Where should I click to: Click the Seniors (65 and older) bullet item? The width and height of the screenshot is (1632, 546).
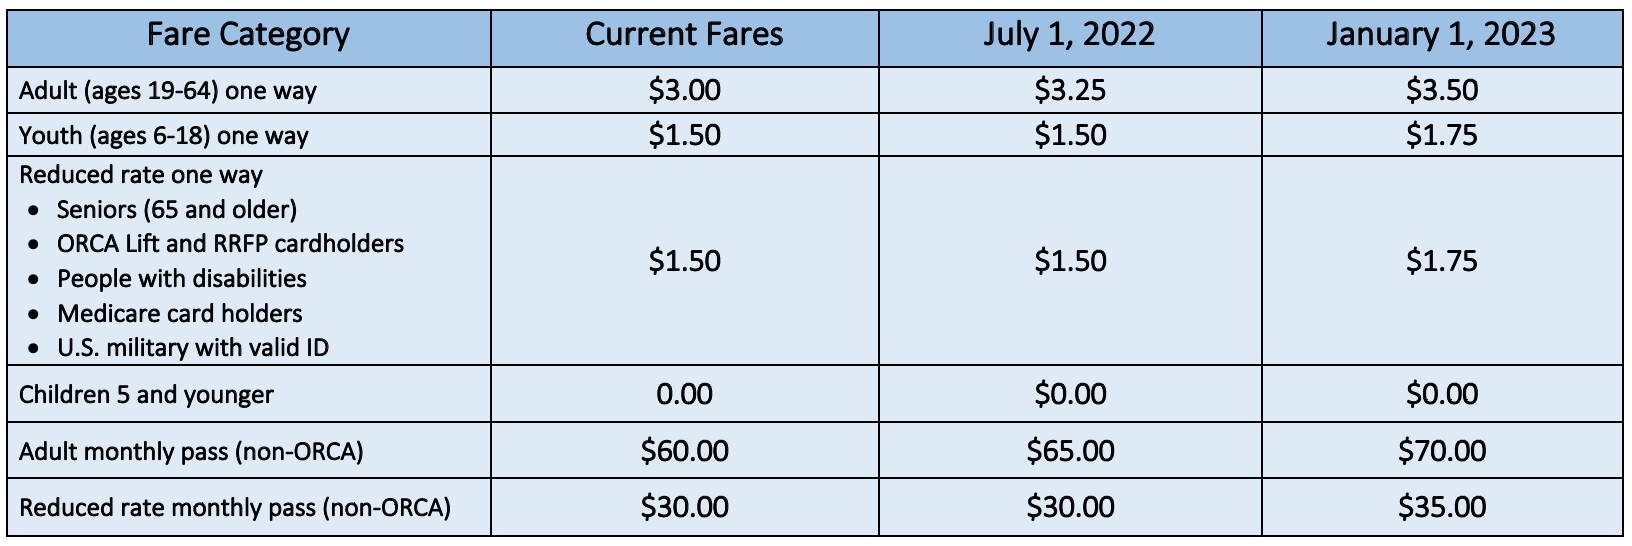tap(177, 209)
